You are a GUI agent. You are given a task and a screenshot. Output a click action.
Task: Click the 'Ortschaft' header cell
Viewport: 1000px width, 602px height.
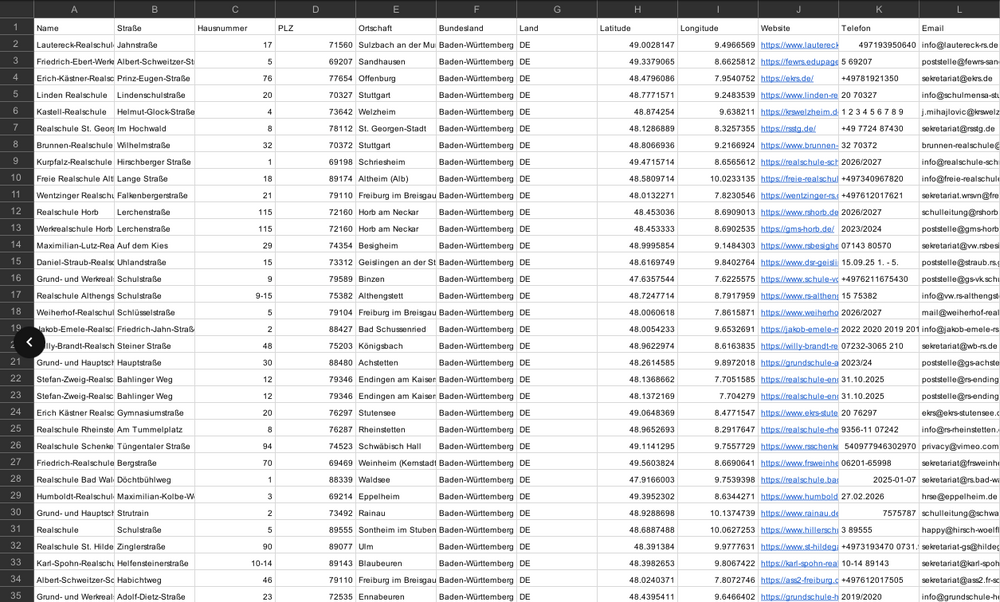point(396,28)
